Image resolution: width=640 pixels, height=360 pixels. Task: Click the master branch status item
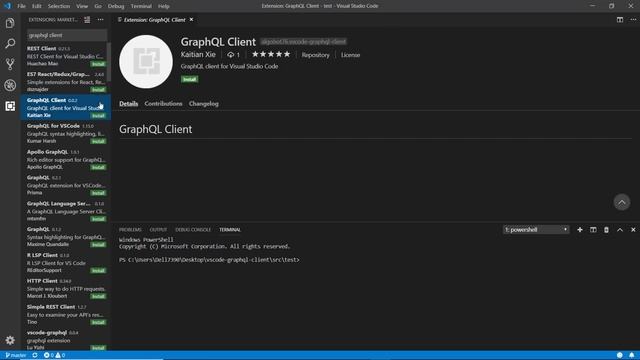coord(16,355)
